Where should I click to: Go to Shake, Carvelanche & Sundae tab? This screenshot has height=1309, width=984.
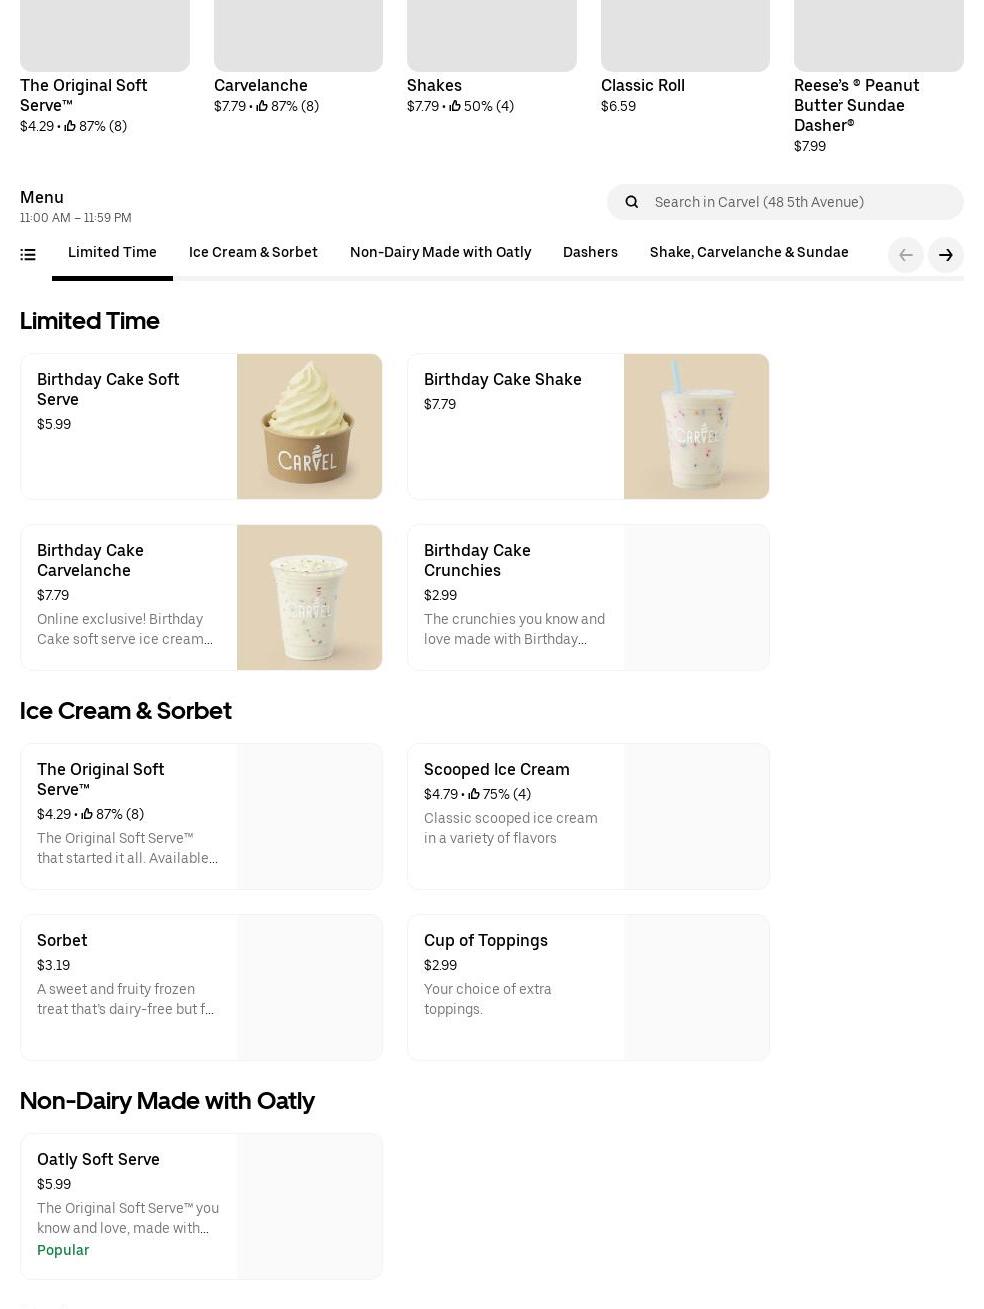tap(749, 253)
